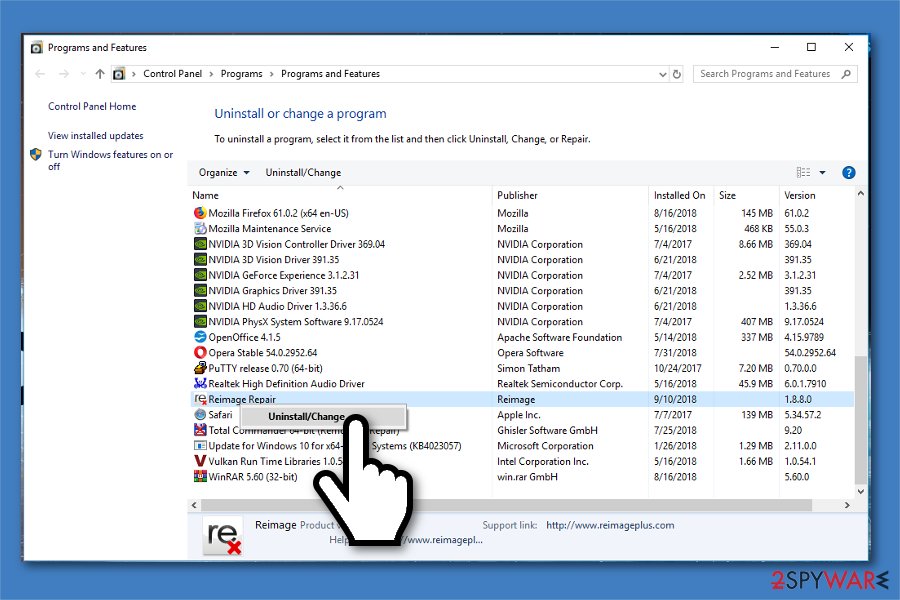Open the help question mark button
The height and width of the screenshot is (600, 900).
[x=848, y=173]
